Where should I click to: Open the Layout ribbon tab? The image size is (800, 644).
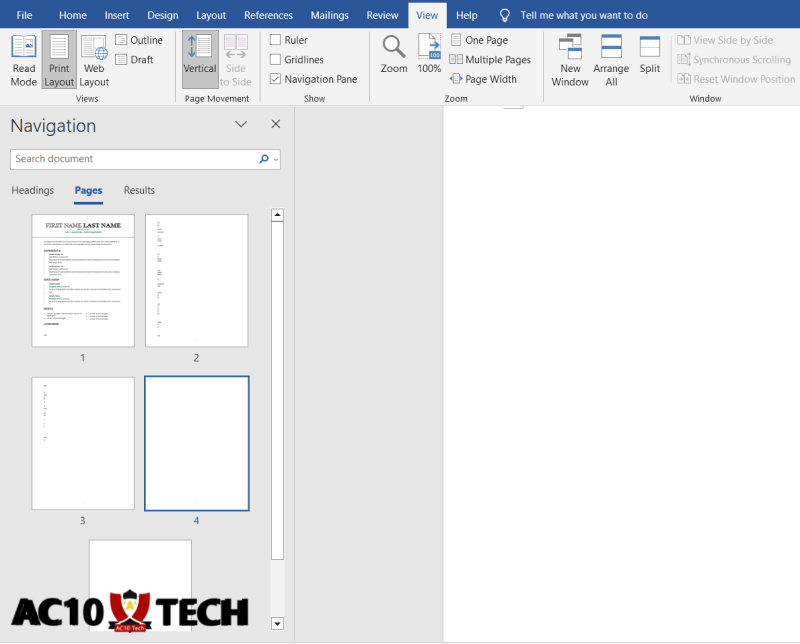coord(211,15)
